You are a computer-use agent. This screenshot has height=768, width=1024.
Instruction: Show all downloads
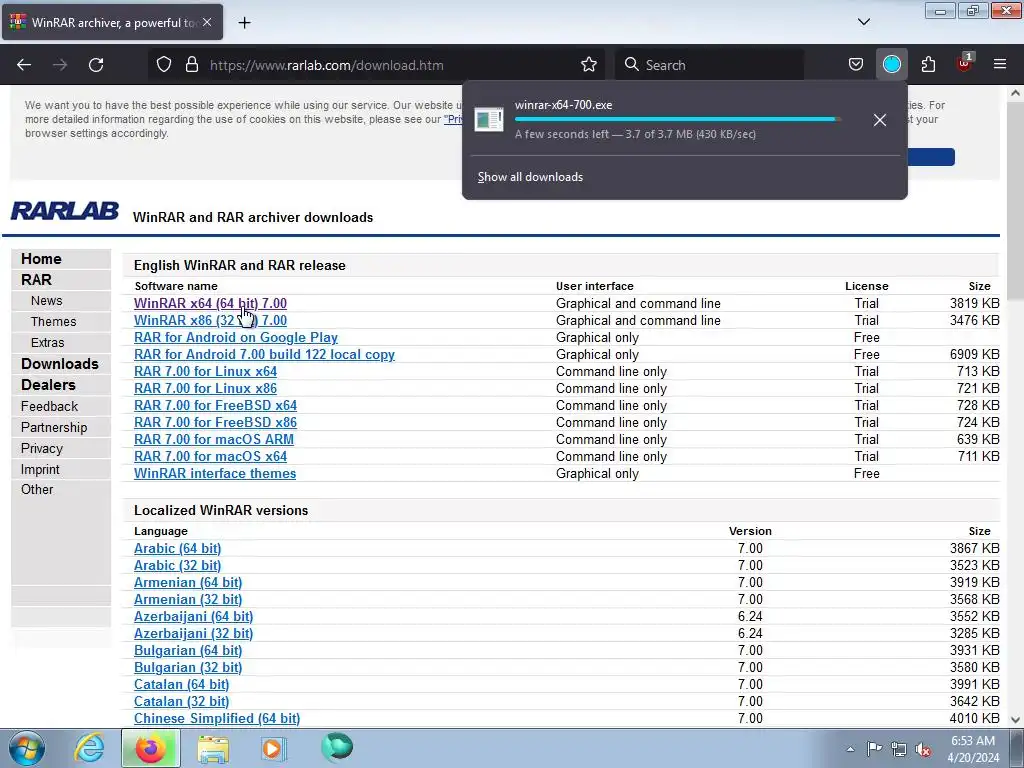530,177
